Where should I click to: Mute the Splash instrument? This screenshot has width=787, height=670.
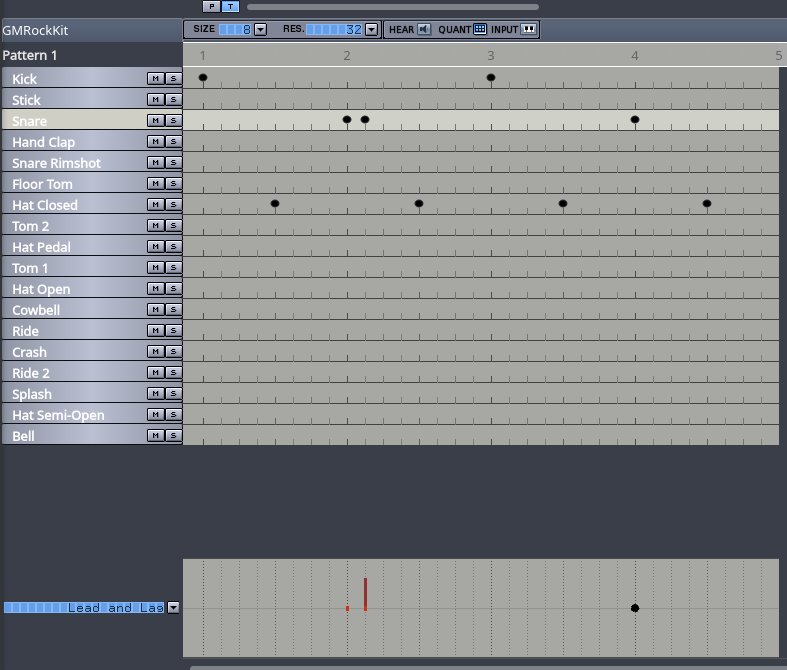(156, 393)
